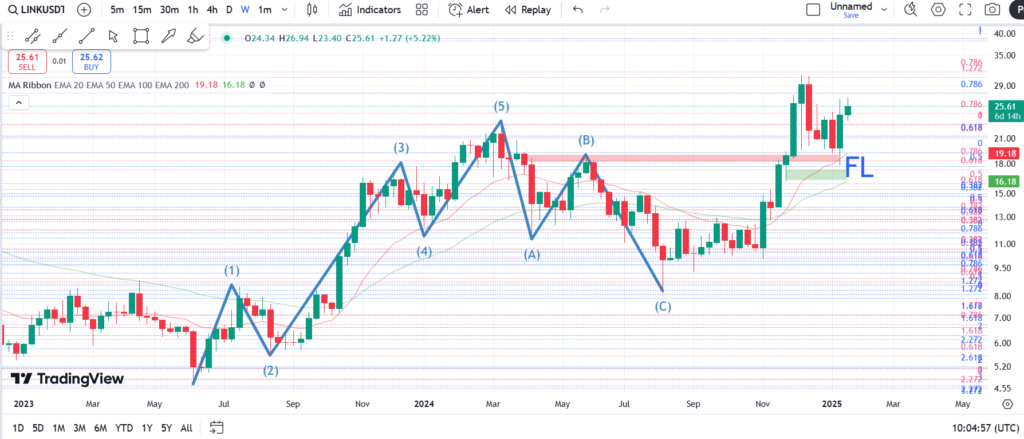1024x439 pixels.
Task: Switch to the 4h timeframe
Action: [212, 10]
